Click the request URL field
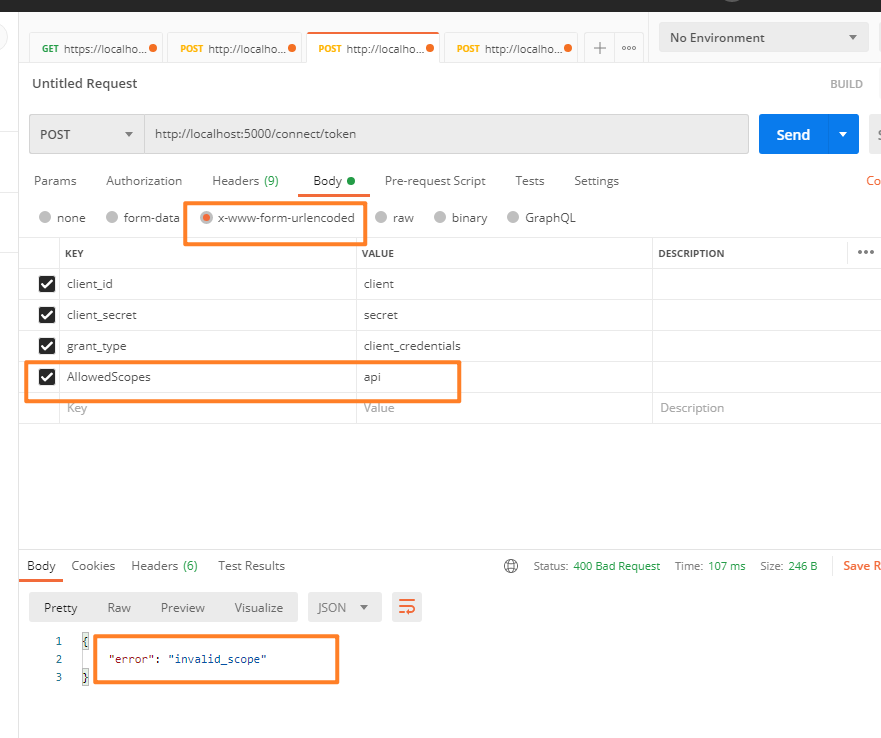Image resolution: width=881 pixels, height=738 pixels. click(x=447, y=134)
